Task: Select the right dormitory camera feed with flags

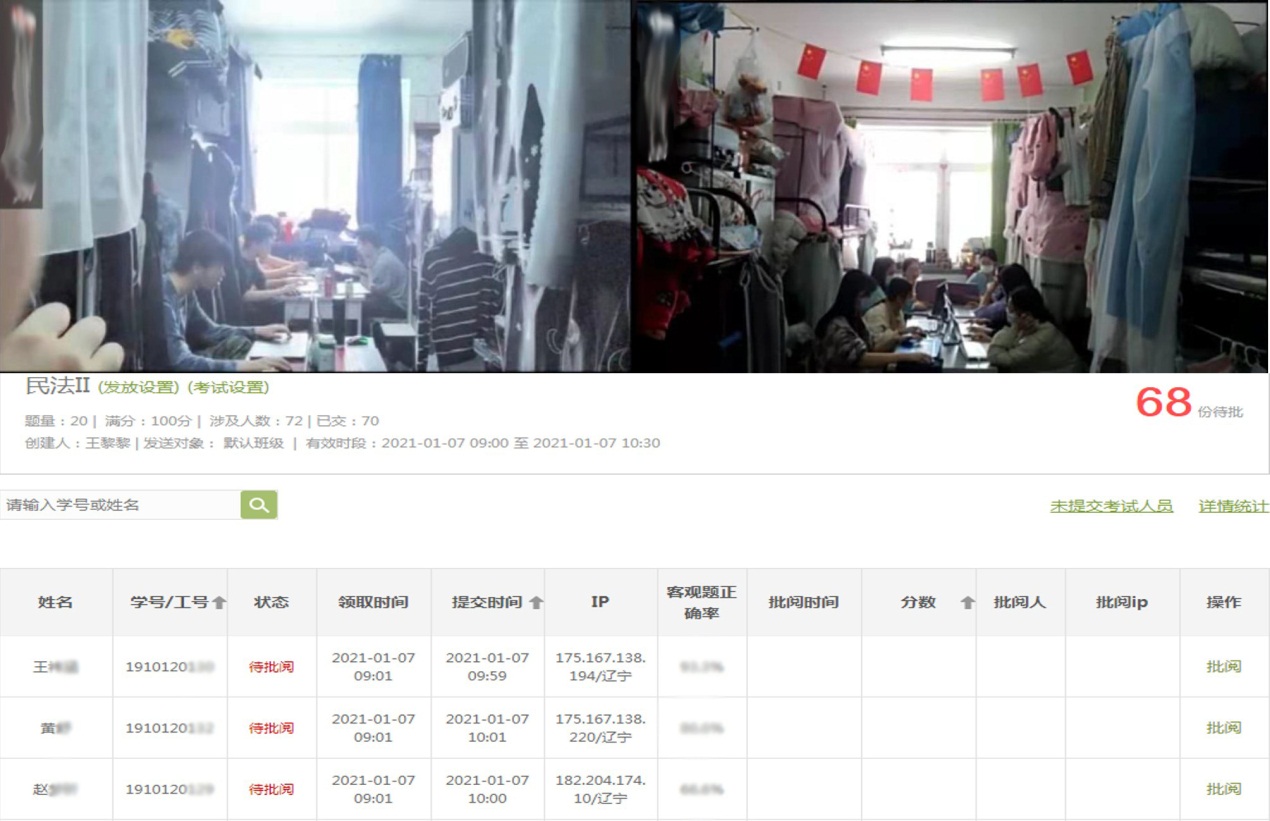Action: click(950, 186)
